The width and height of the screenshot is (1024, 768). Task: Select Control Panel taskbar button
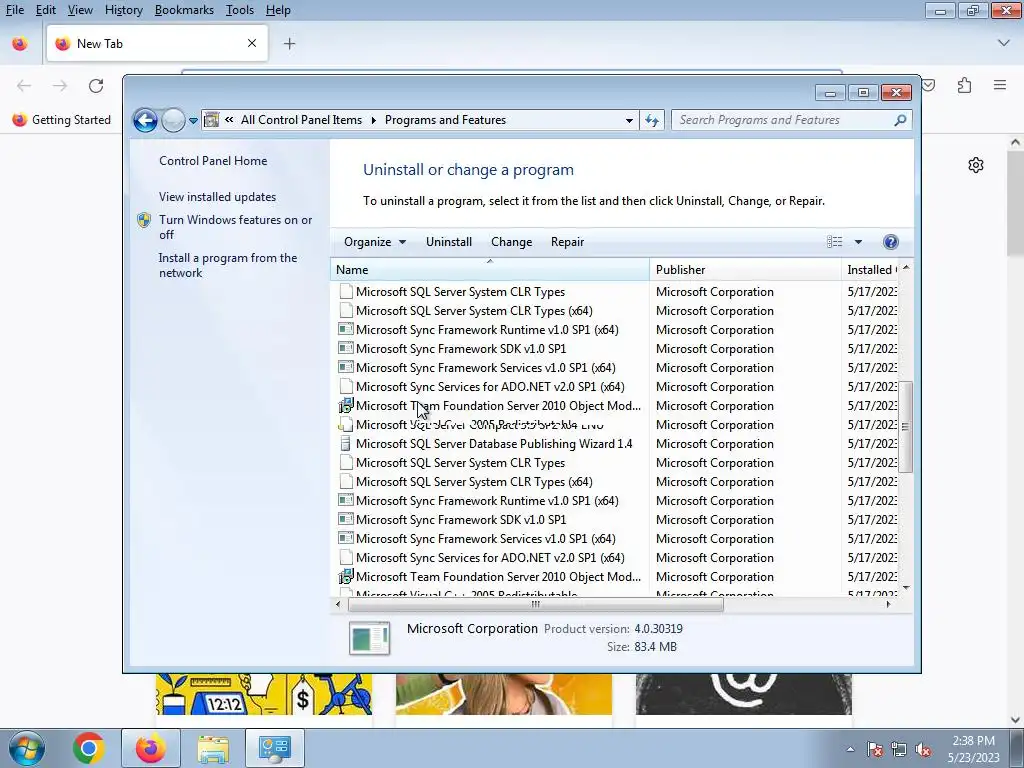(274, 748)
